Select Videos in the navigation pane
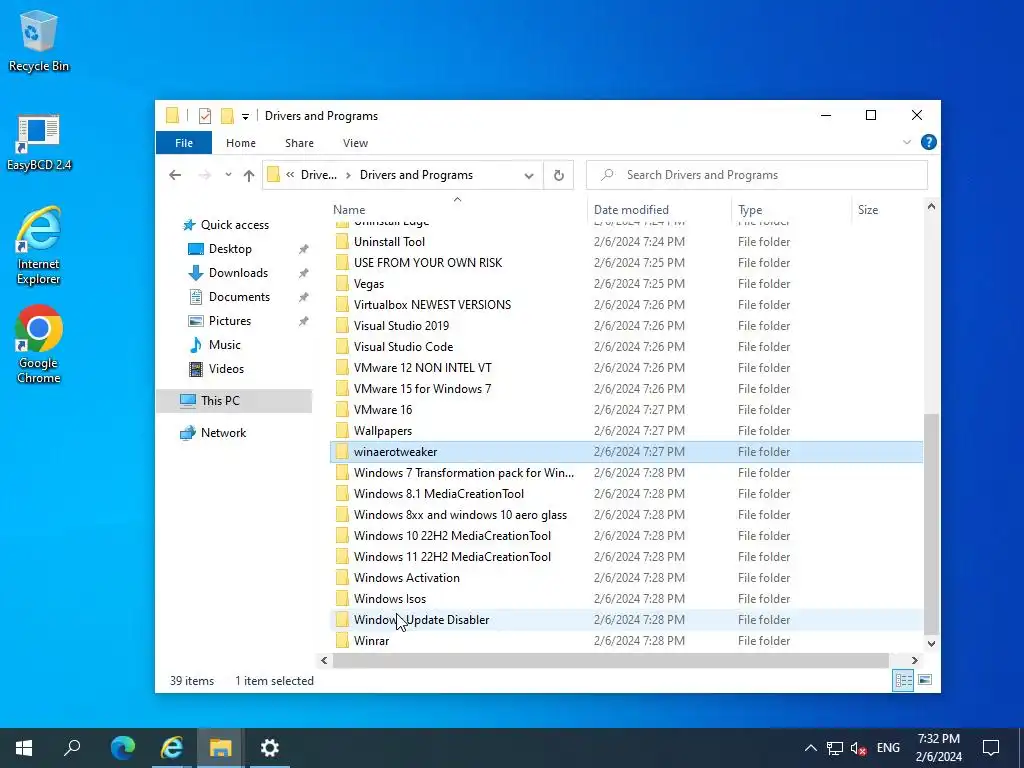 [226, 369]
